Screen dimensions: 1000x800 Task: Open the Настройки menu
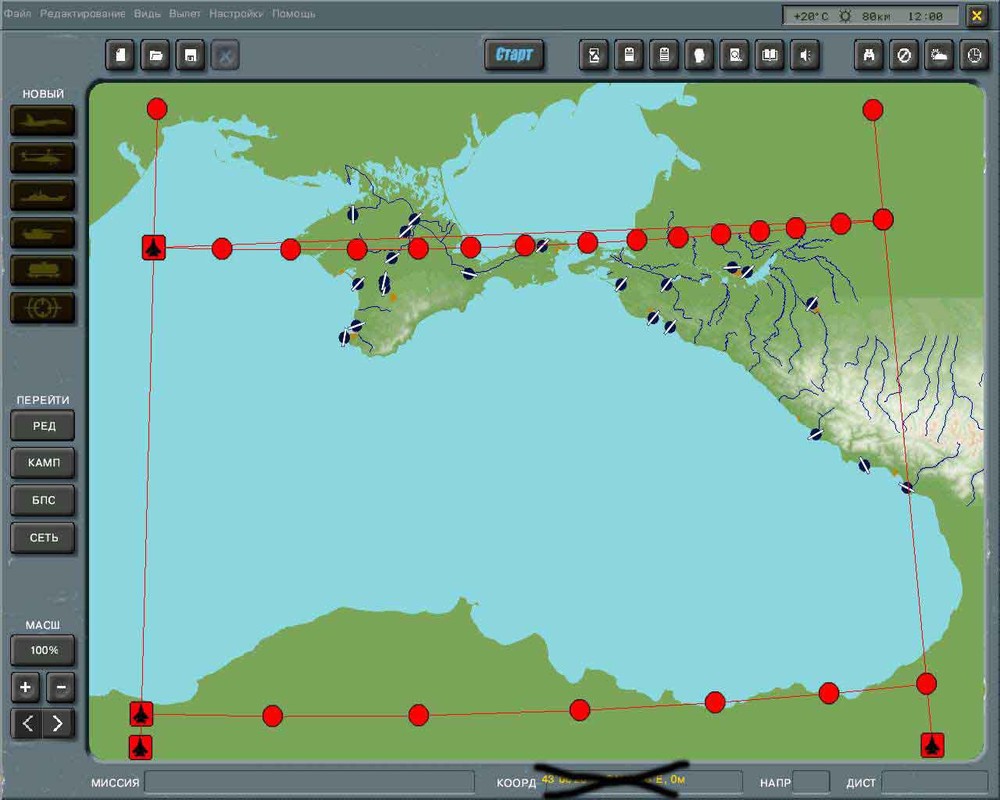pyautogui.click(x=236, y=13)
